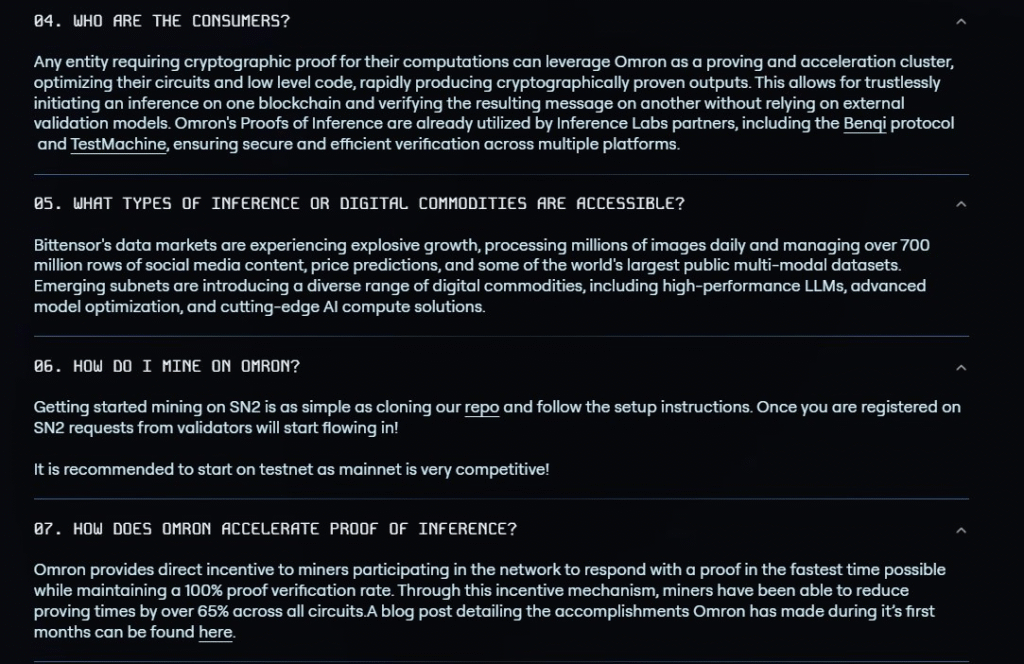This screenshot has height=664, width=1024.
Task: Collapse 'How do I mine on Omron?' chevron
Action: (961, 367)
